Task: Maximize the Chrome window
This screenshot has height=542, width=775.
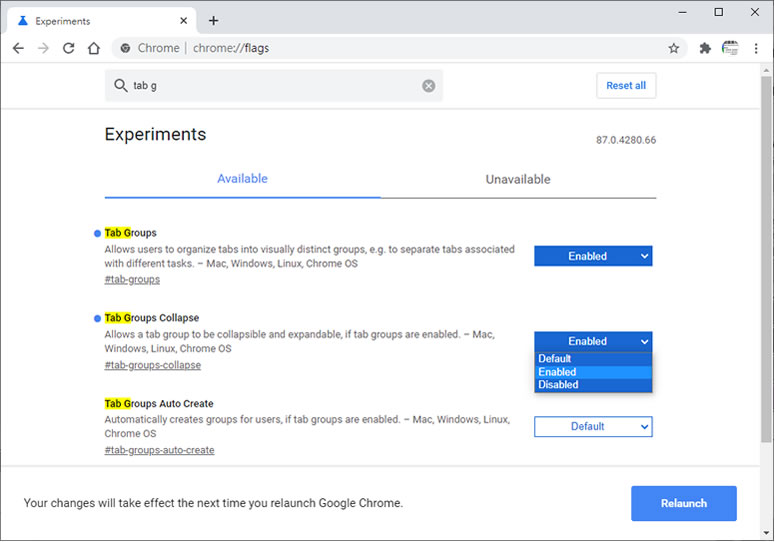Action: (719, 12)
